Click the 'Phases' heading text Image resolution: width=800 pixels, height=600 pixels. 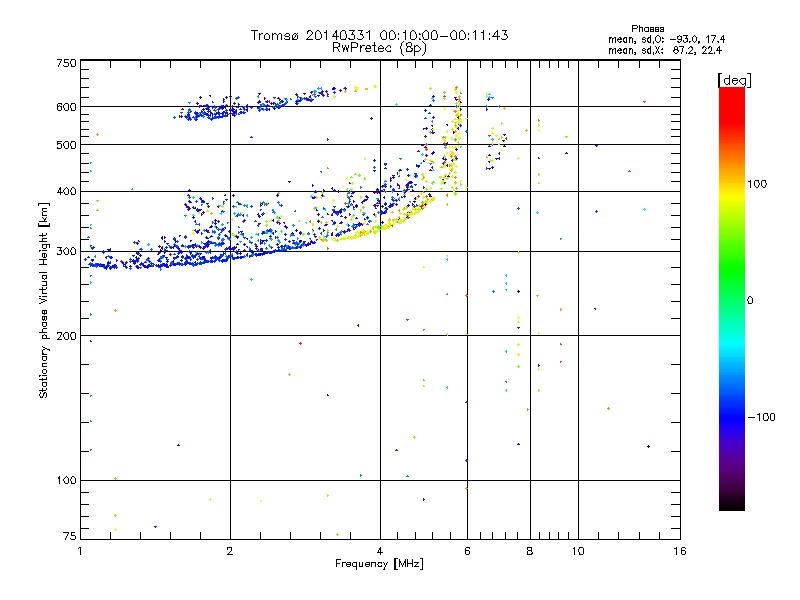pyautogui.click(x=647, y=29)
